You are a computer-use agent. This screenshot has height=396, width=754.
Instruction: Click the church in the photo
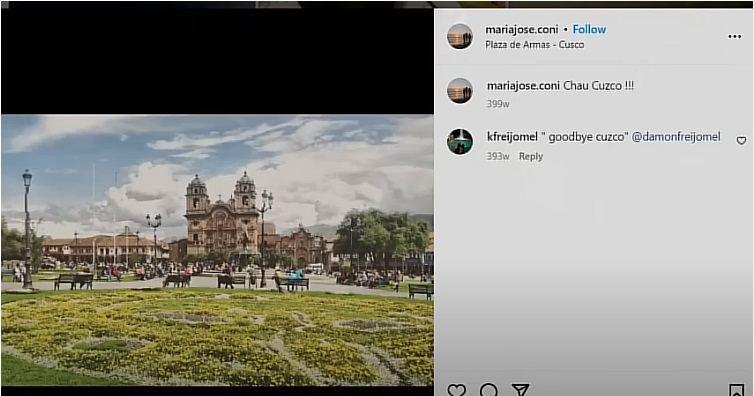[x=222, y=216]
